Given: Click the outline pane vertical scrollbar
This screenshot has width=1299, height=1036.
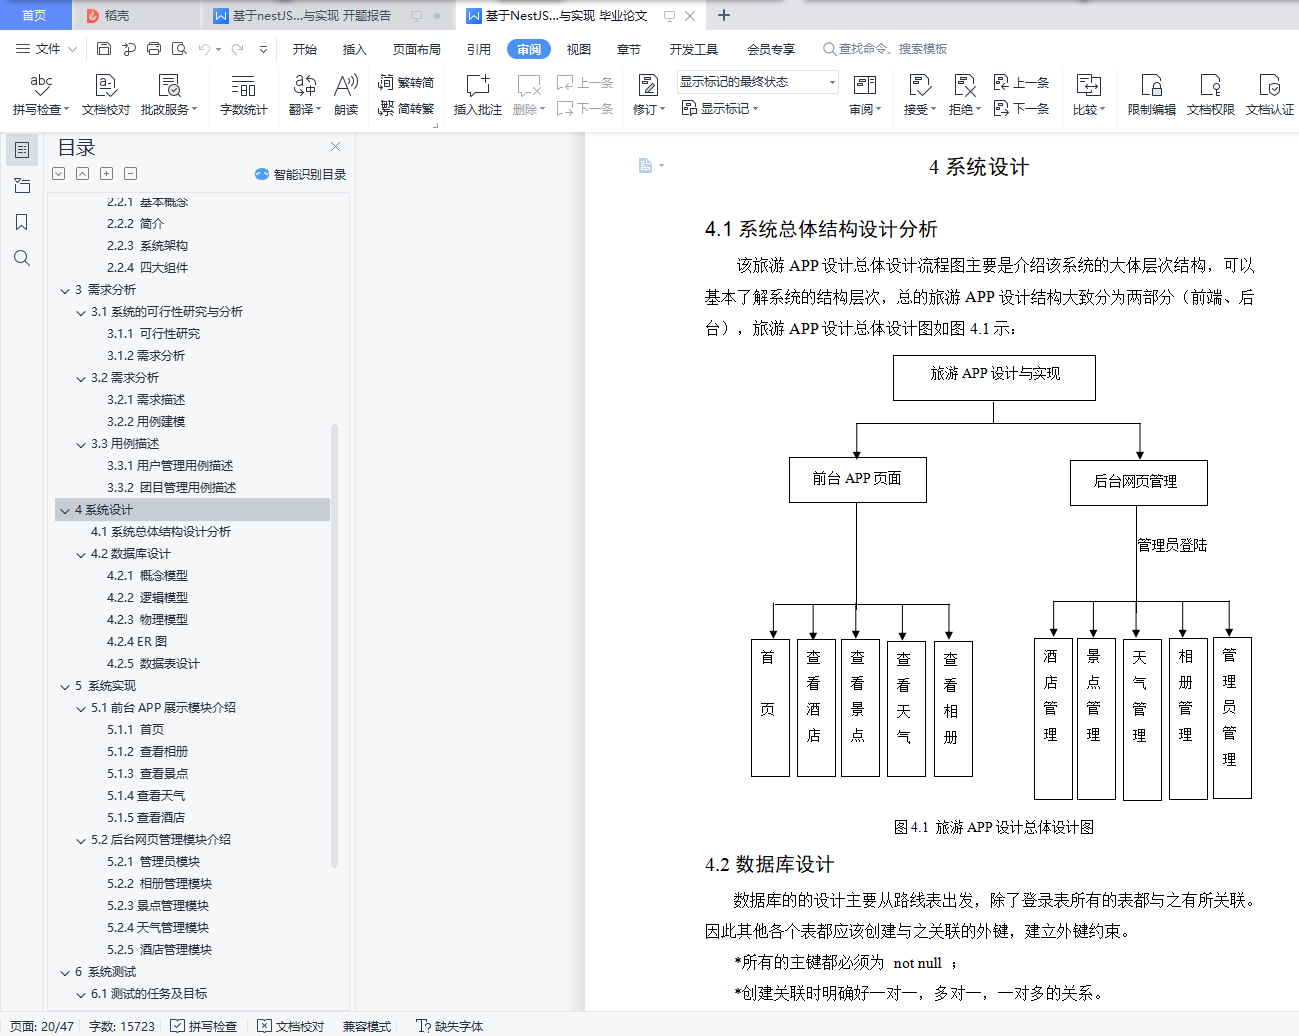Looking at the screenshot, I should pos(334,646).
